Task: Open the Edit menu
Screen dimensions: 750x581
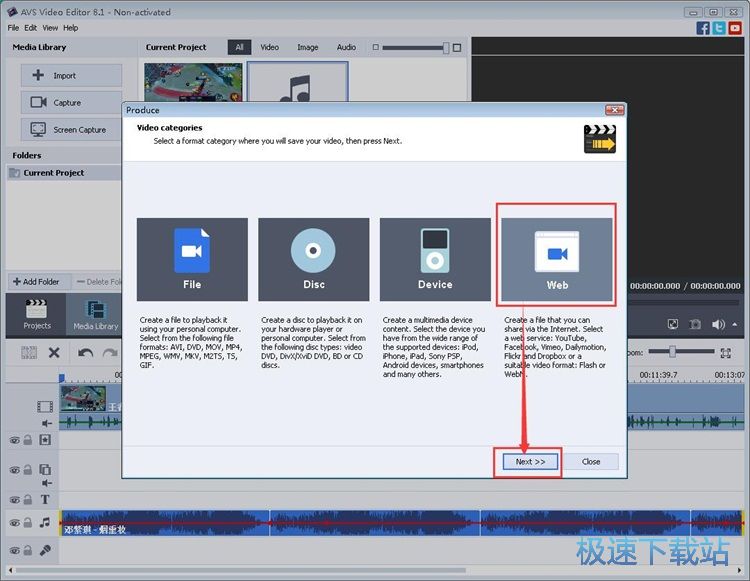Action: point(31,28)
